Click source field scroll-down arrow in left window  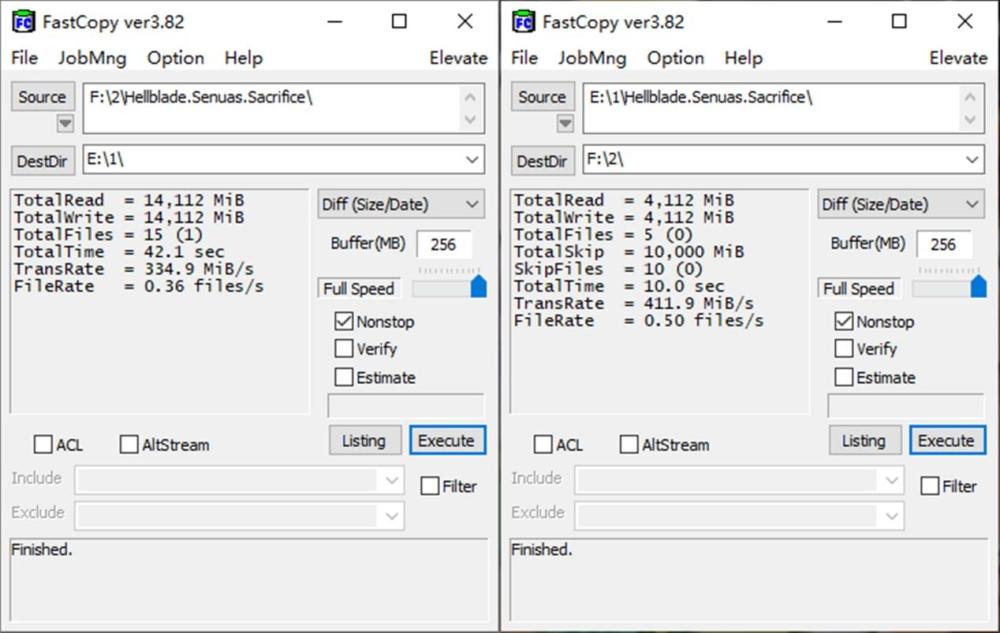470,120
